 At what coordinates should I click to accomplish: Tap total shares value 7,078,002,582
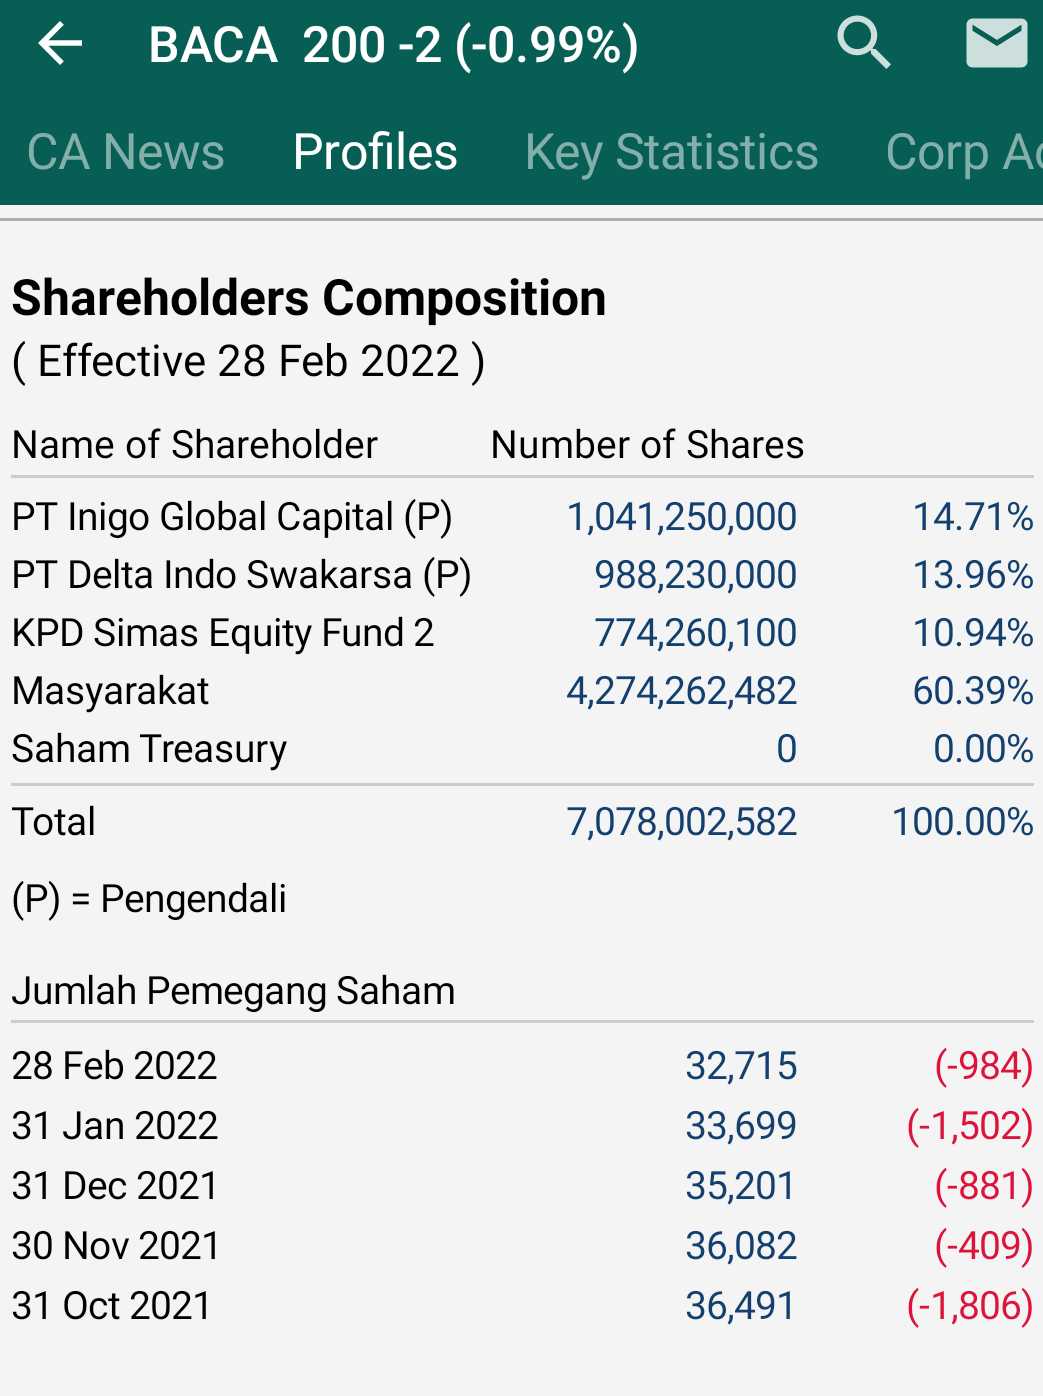pyautogui.click(x=681, y=822)
